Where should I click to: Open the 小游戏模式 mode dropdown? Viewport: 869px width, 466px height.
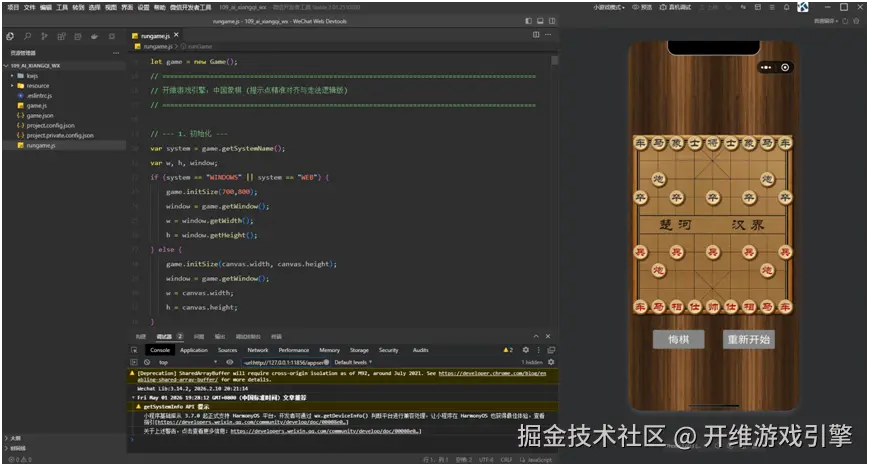609,7
